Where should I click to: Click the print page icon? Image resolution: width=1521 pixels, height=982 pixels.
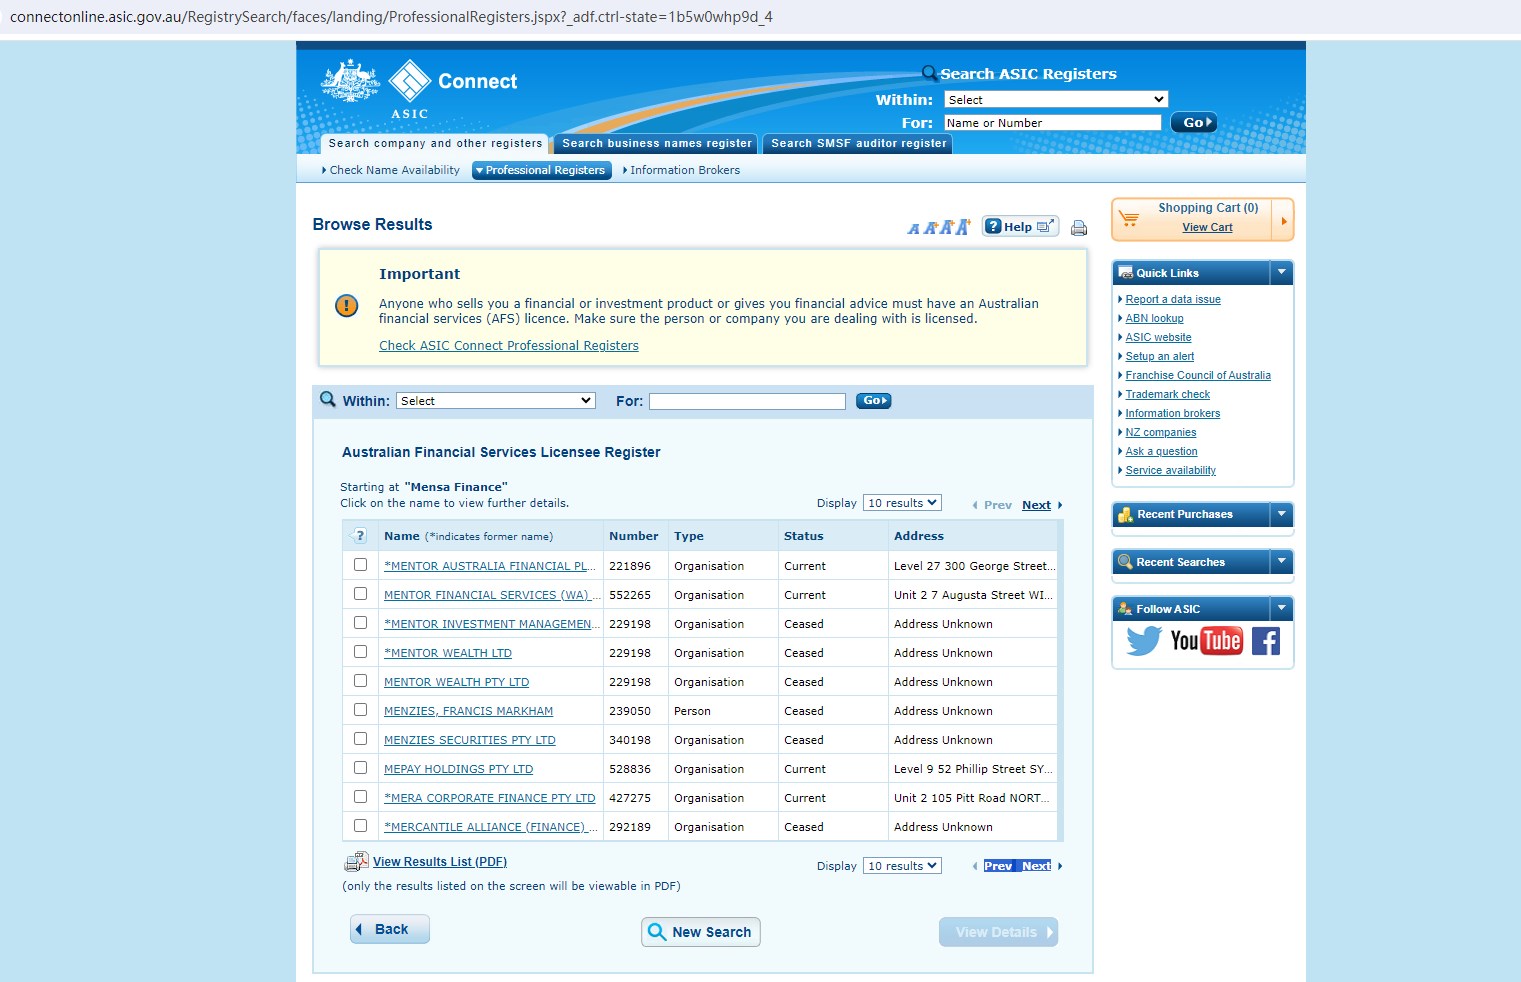point(1079,228)
